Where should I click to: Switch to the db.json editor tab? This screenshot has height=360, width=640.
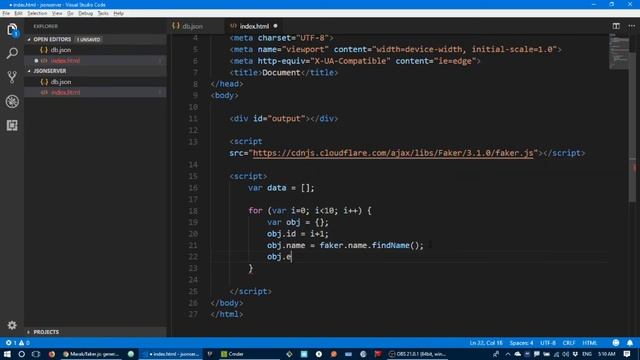click(197, 26)
